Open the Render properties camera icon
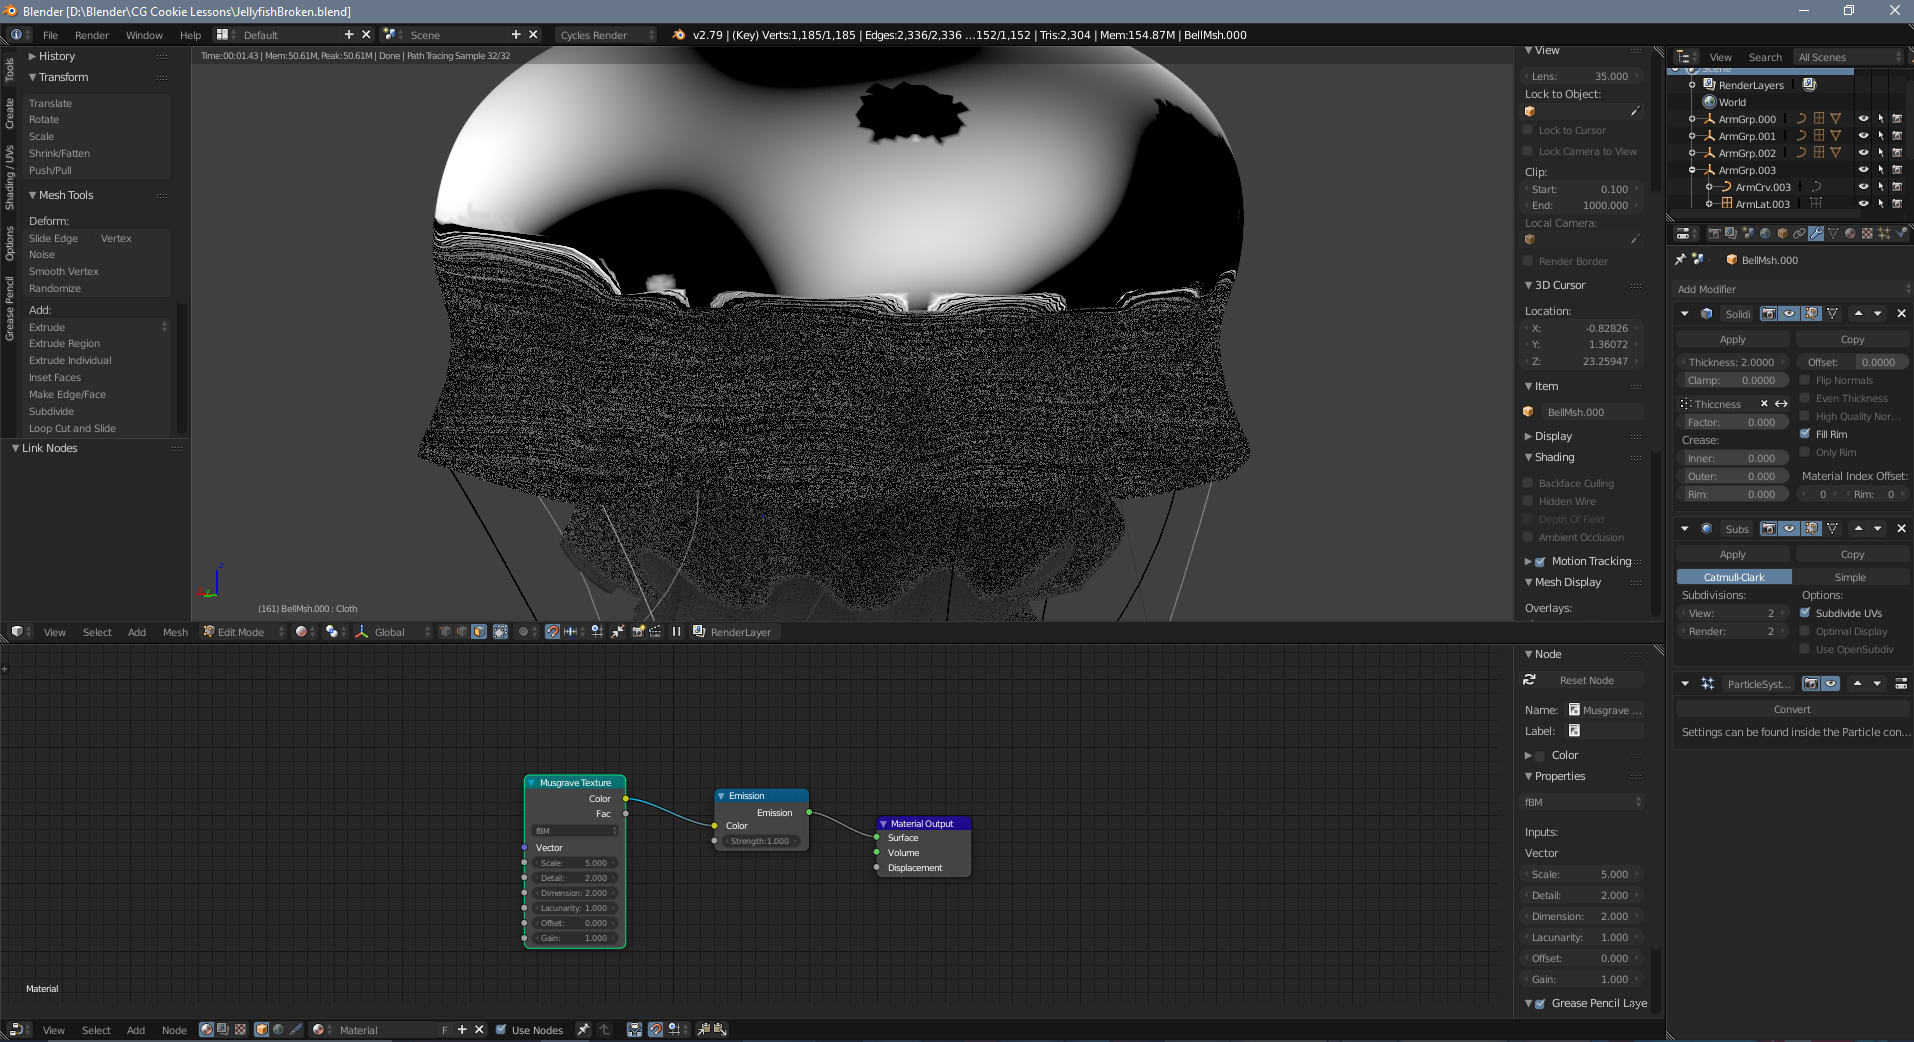The width and height of the screenshot is (1914, 1042). pos(1715,233)
